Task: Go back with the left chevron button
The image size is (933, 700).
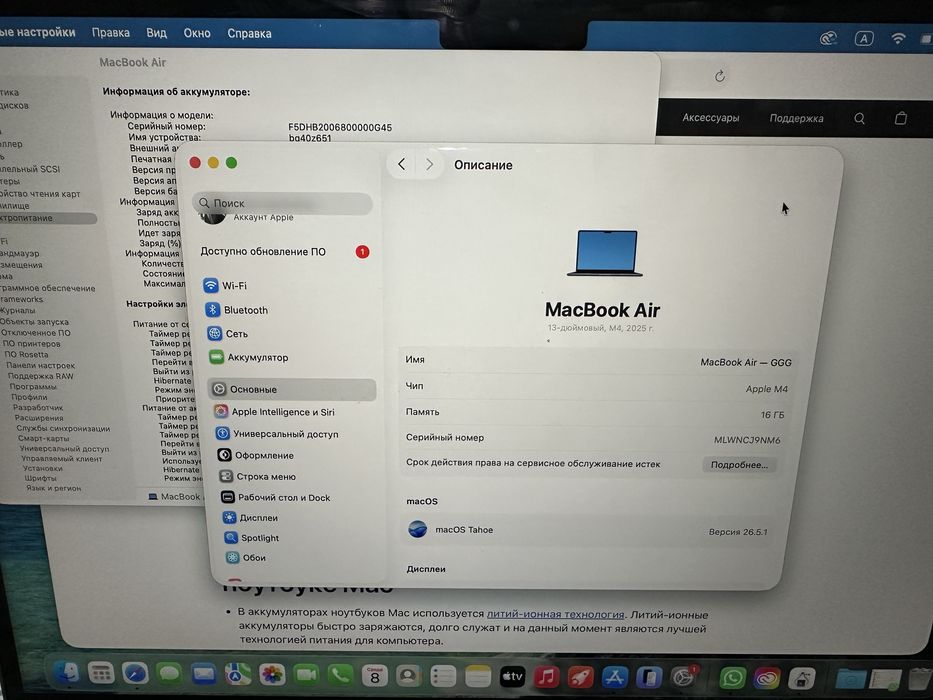Action: pos(402,164)
